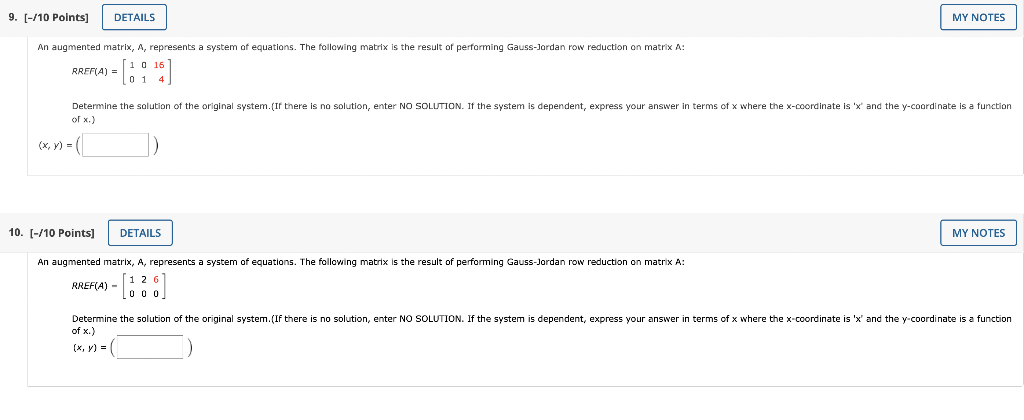The width and height of the screenshot is (1024, 420).
Task: Click the question 10 points label
Action: pos(63,233)
